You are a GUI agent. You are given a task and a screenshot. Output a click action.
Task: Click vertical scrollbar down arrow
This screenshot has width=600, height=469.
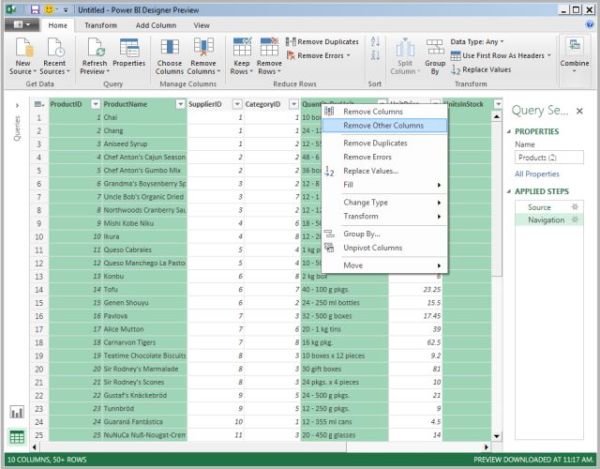tap(496, 436)
